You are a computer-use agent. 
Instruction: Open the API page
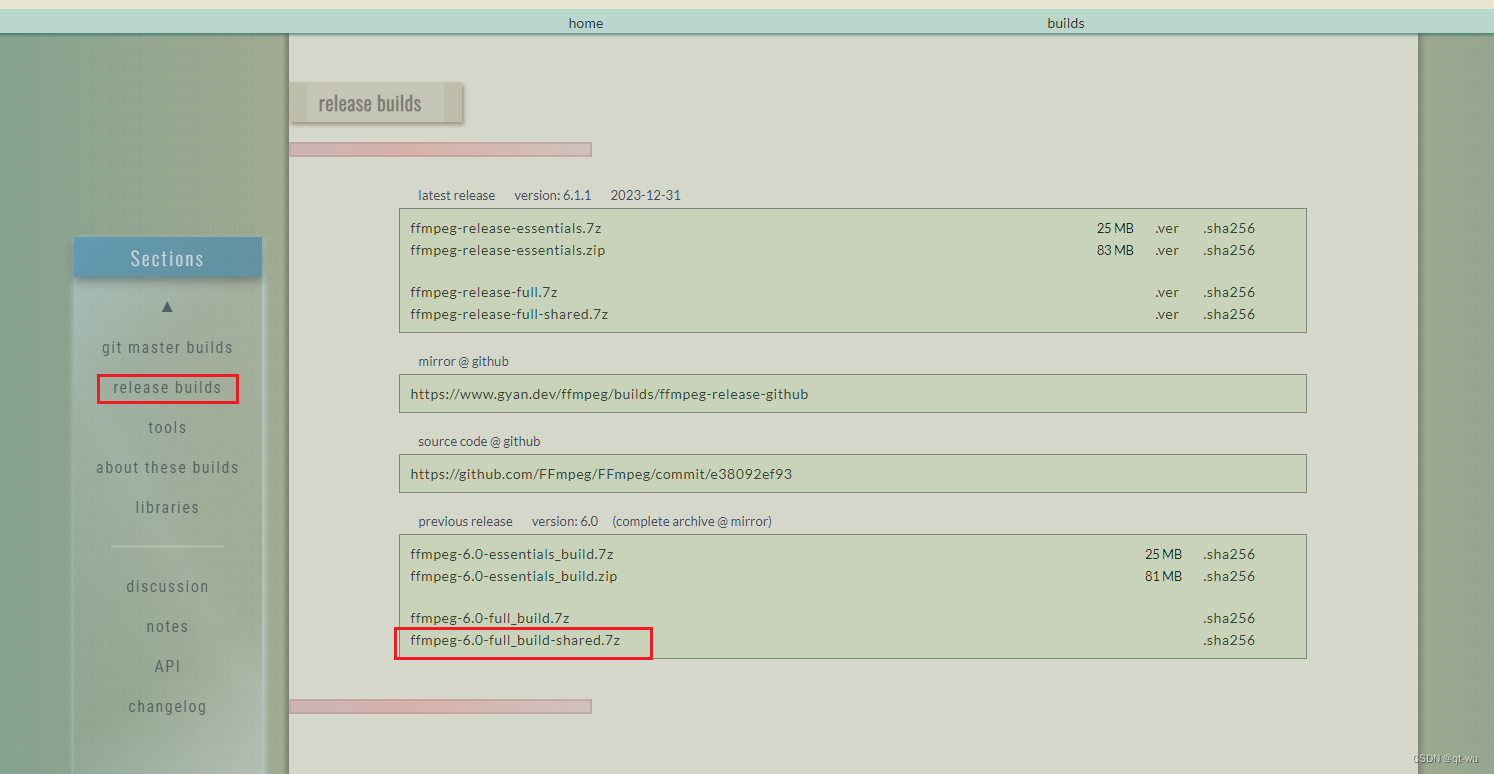click(x=167, y=667)
